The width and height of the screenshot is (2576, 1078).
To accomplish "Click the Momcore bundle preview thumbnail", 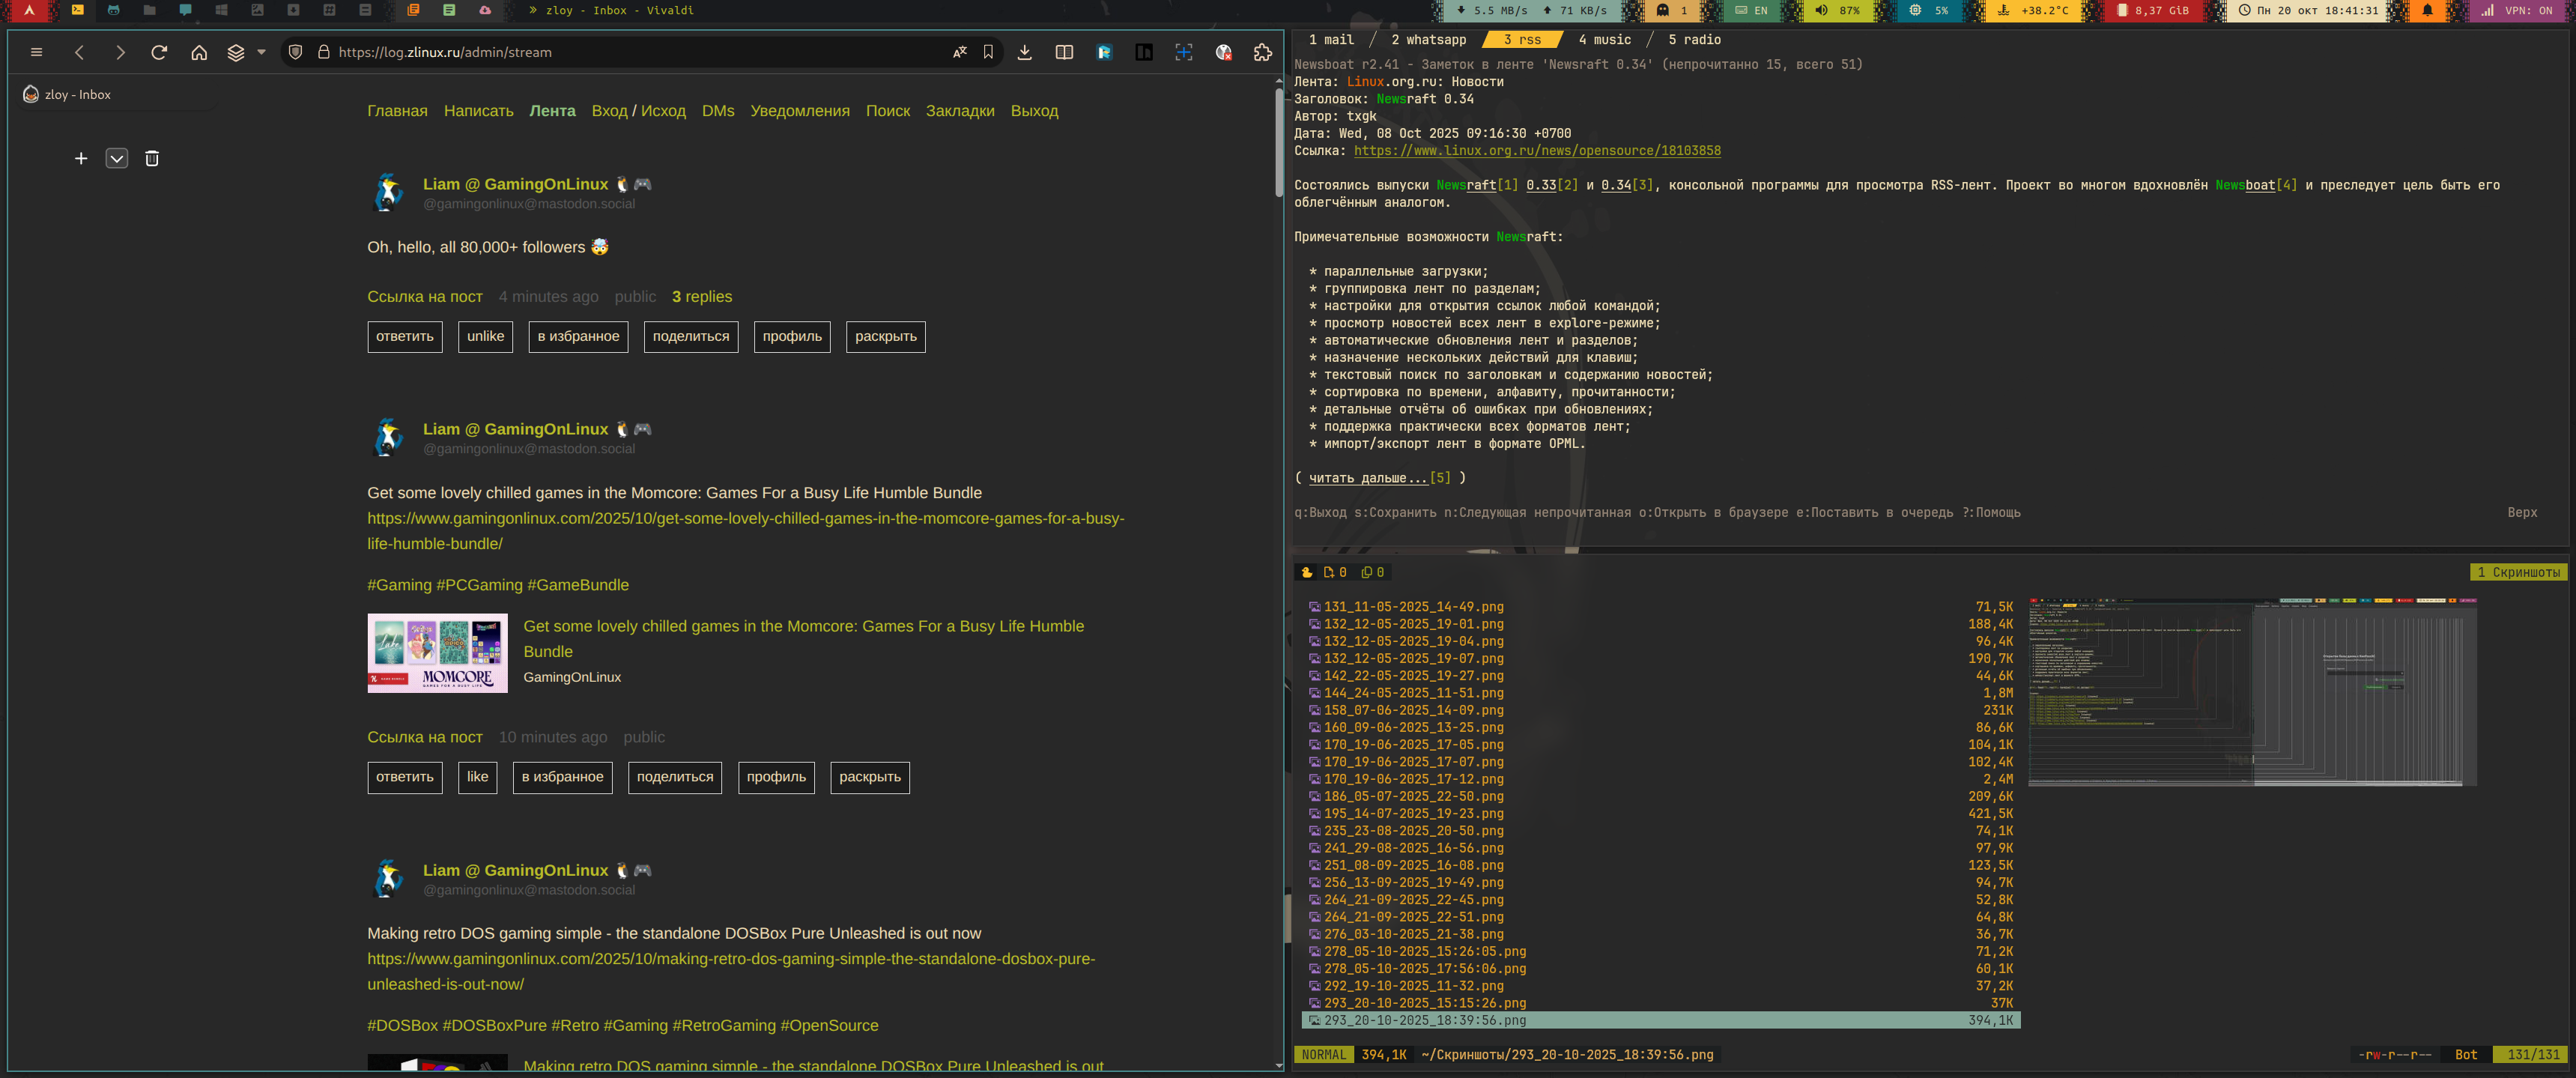I will coord(437,653).
